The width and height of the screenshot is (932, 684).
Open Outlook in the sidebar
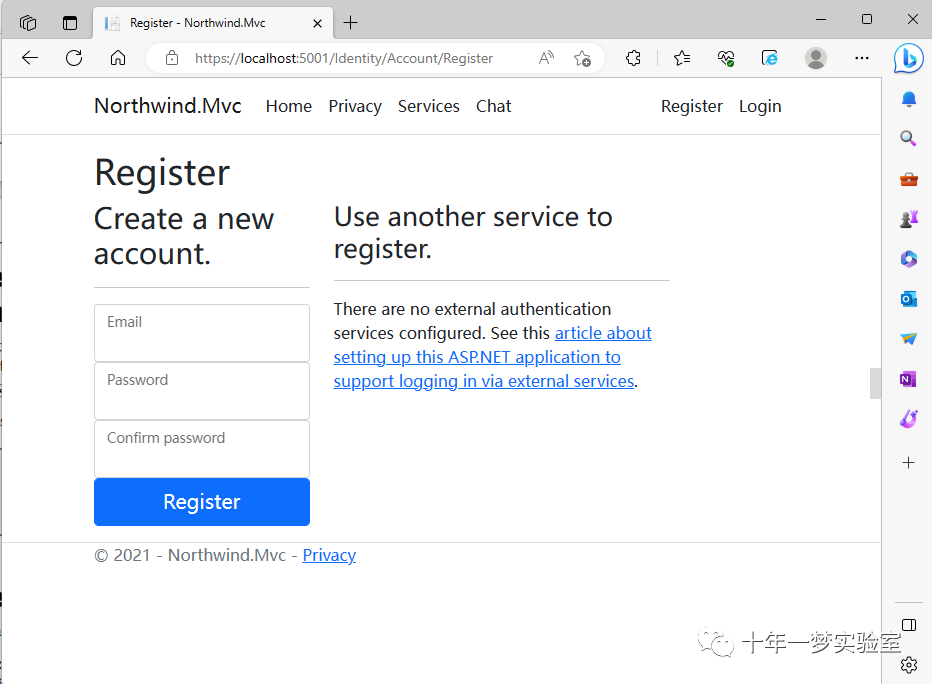coord(908,298)
